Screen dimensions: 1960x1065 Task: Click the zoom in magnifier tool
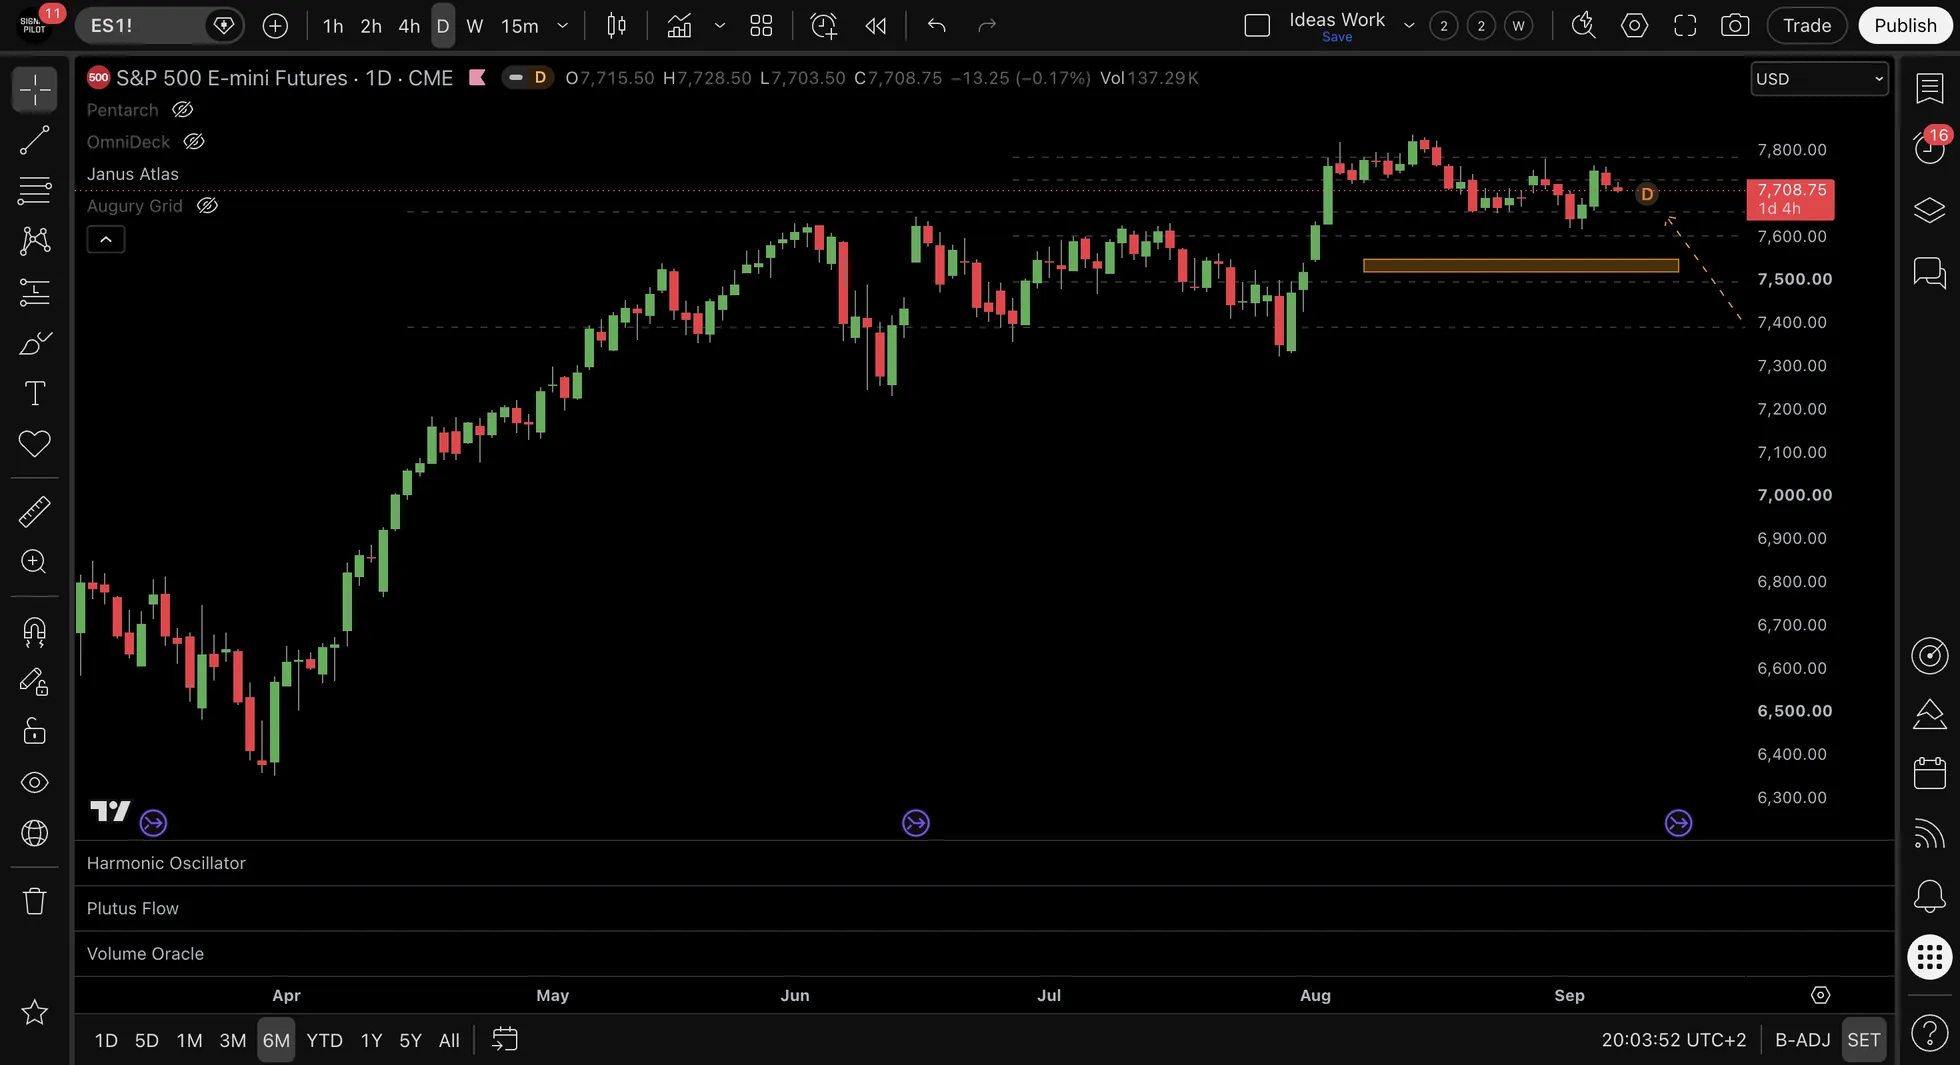(35, 562)
